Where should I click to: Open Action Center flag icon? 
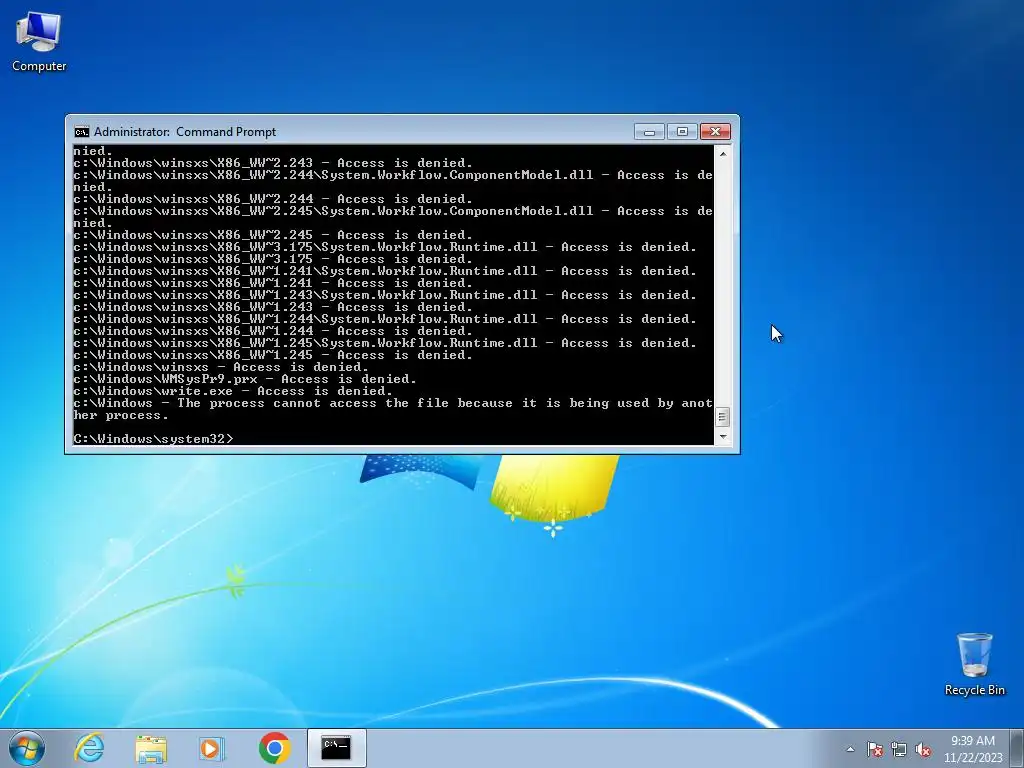(x=875, y=749)
